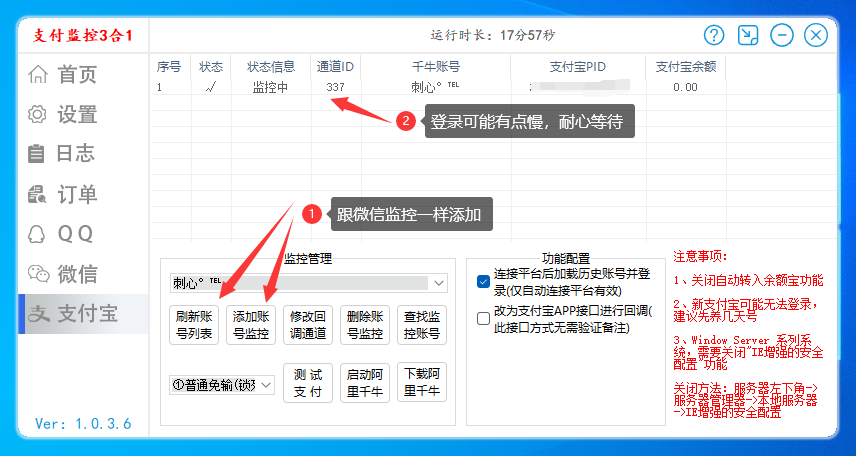
Task: Click the 删除账号监控 button
Action: (x=365, y=325)
